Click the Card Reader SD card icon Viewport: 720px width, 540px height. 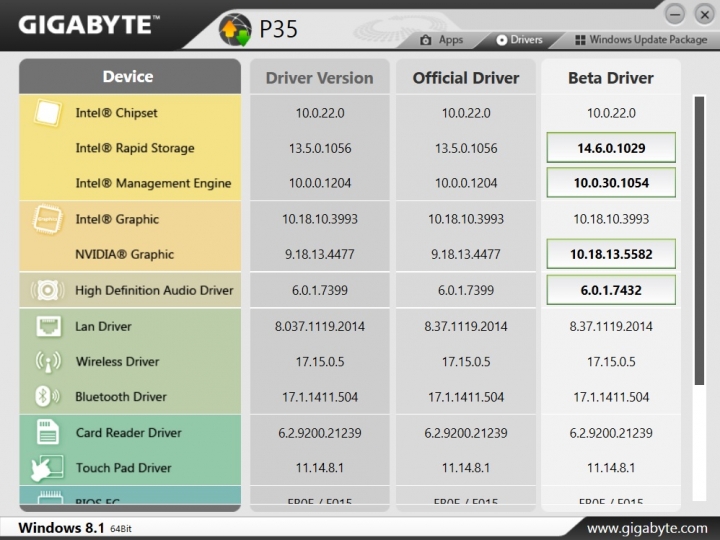48,432
